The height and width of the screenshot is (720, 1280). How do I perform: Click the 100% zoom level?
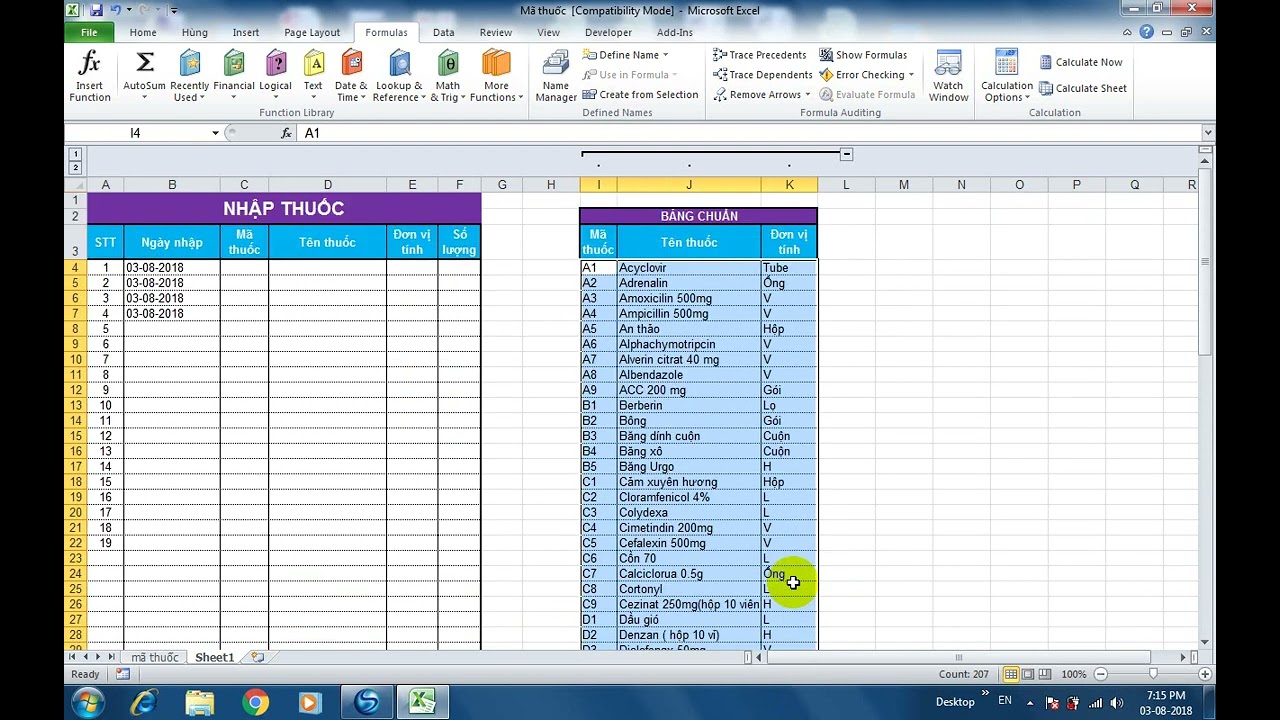(x=1074, y=674)
